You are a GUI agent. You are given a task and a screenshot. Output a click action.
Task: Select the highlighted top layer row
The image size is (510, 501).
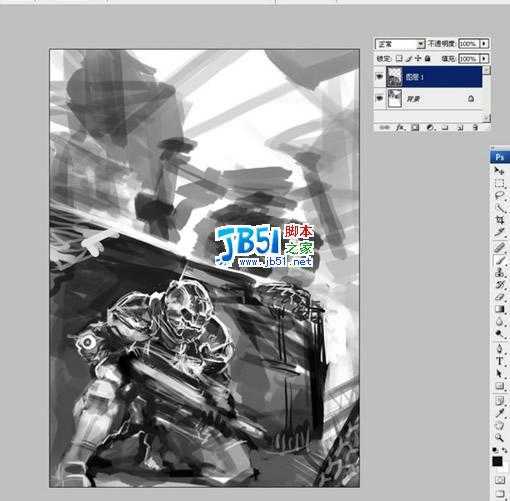[x=428, y=77]
